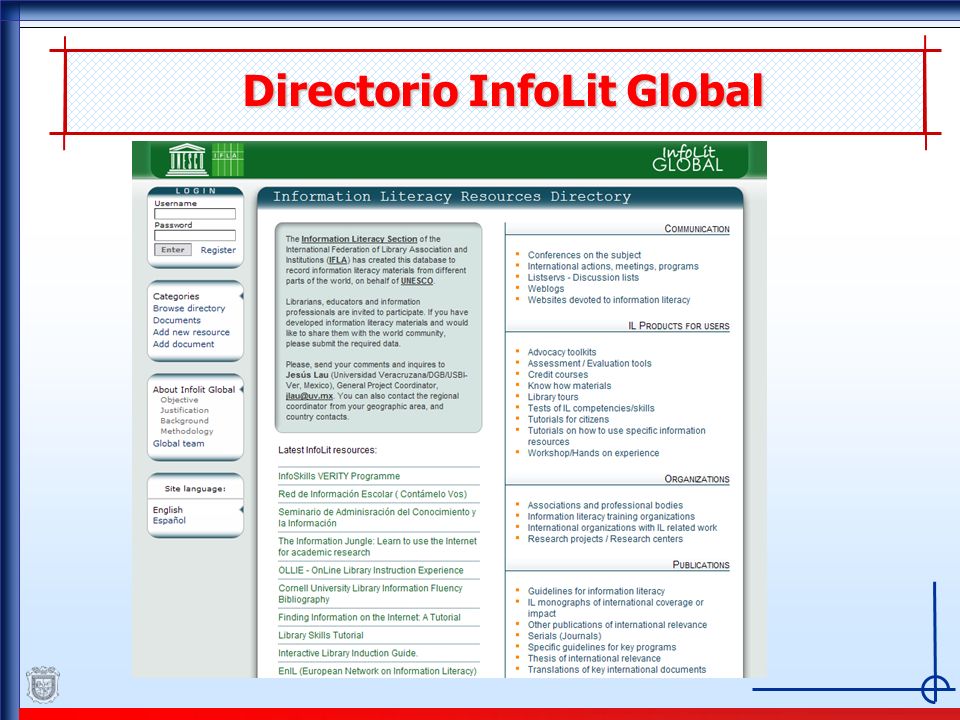Follow the IFLA link in the intro text
960x720 pixels.
coord(337,260)
